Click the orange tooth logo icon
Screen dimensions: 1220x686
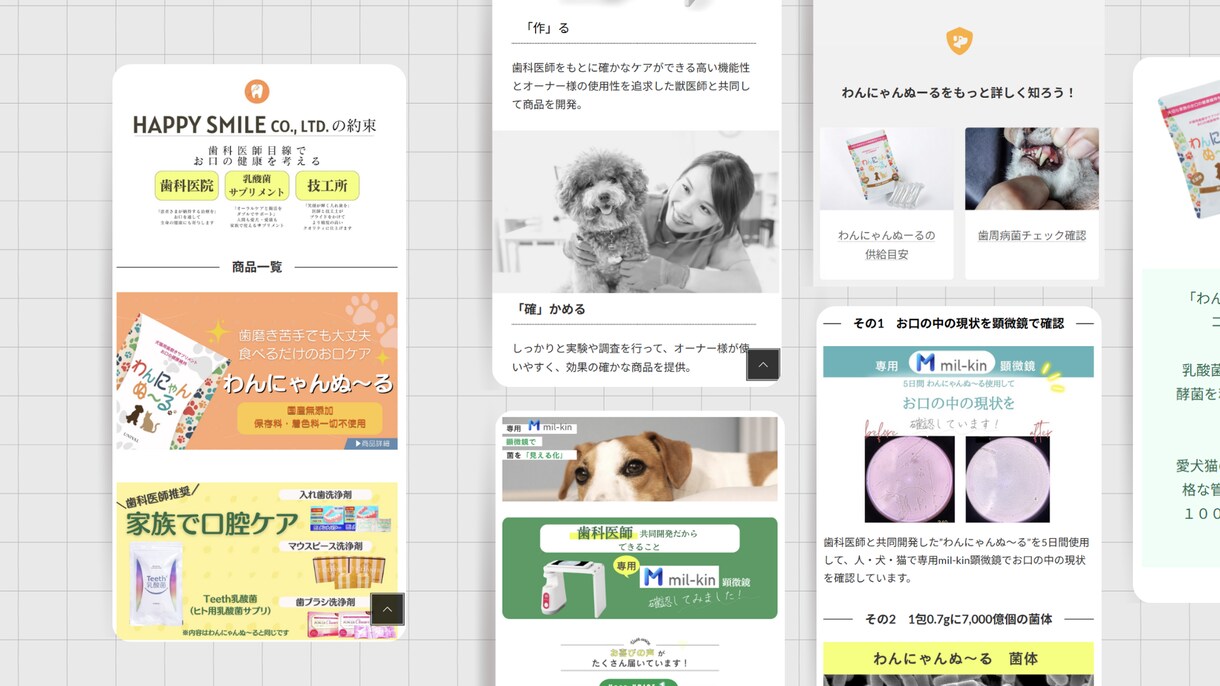[x=257, y=91]
